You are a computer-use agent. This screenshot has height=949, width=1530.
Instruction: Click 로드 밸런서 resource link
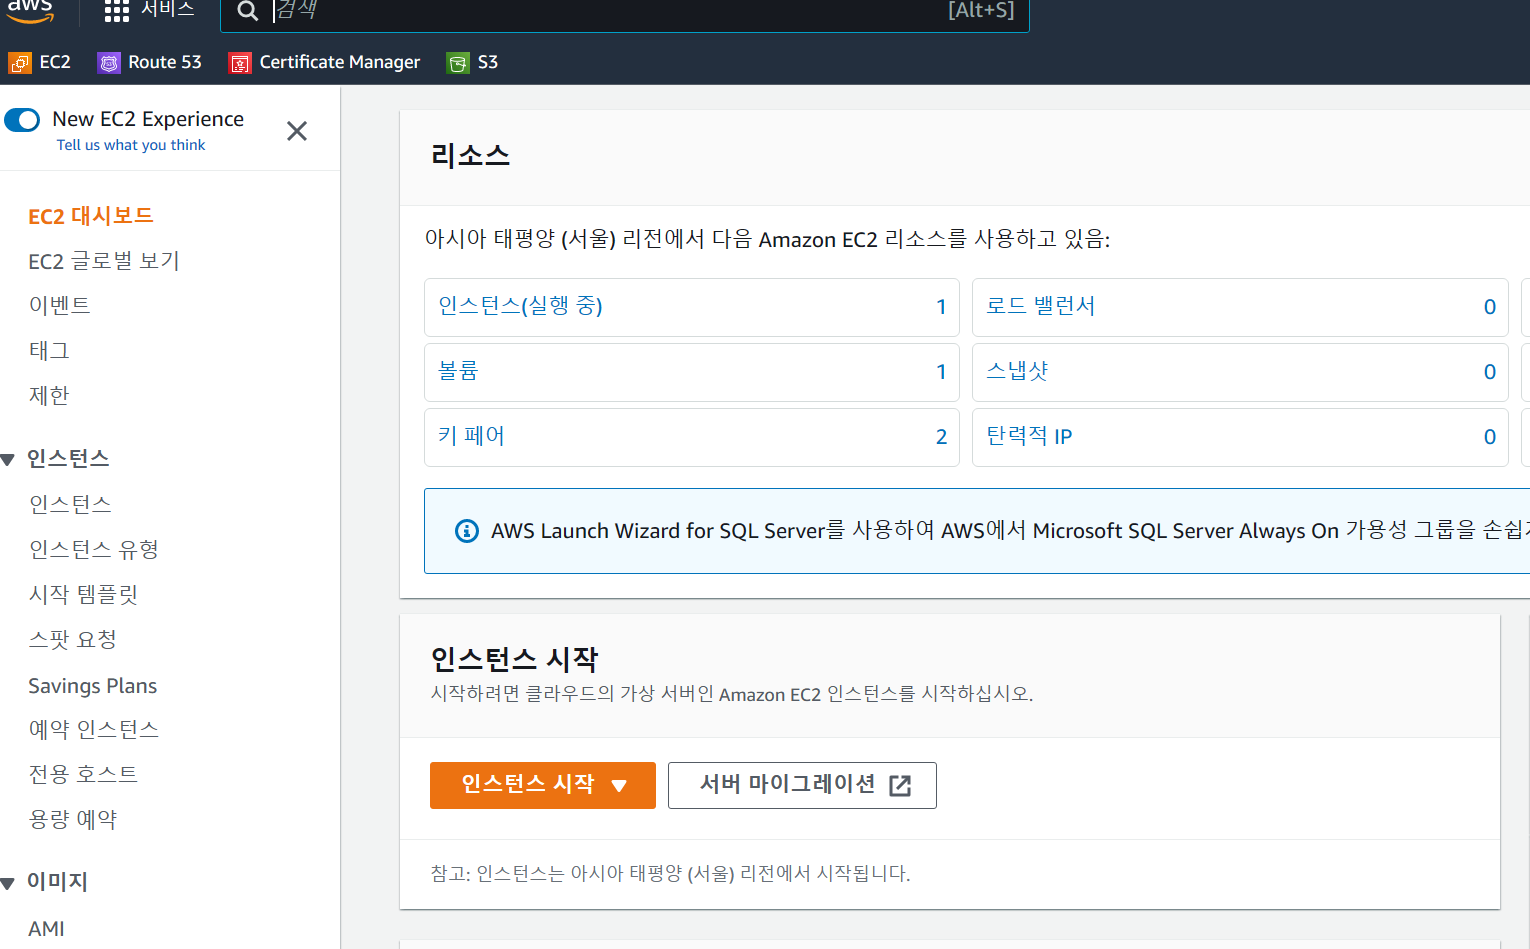pyautogui.click(x=1040, y=306)
